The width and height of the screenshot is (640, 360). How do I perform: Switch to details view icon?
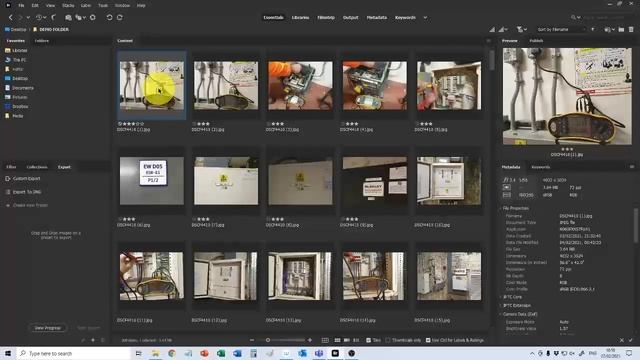(347, 340)
